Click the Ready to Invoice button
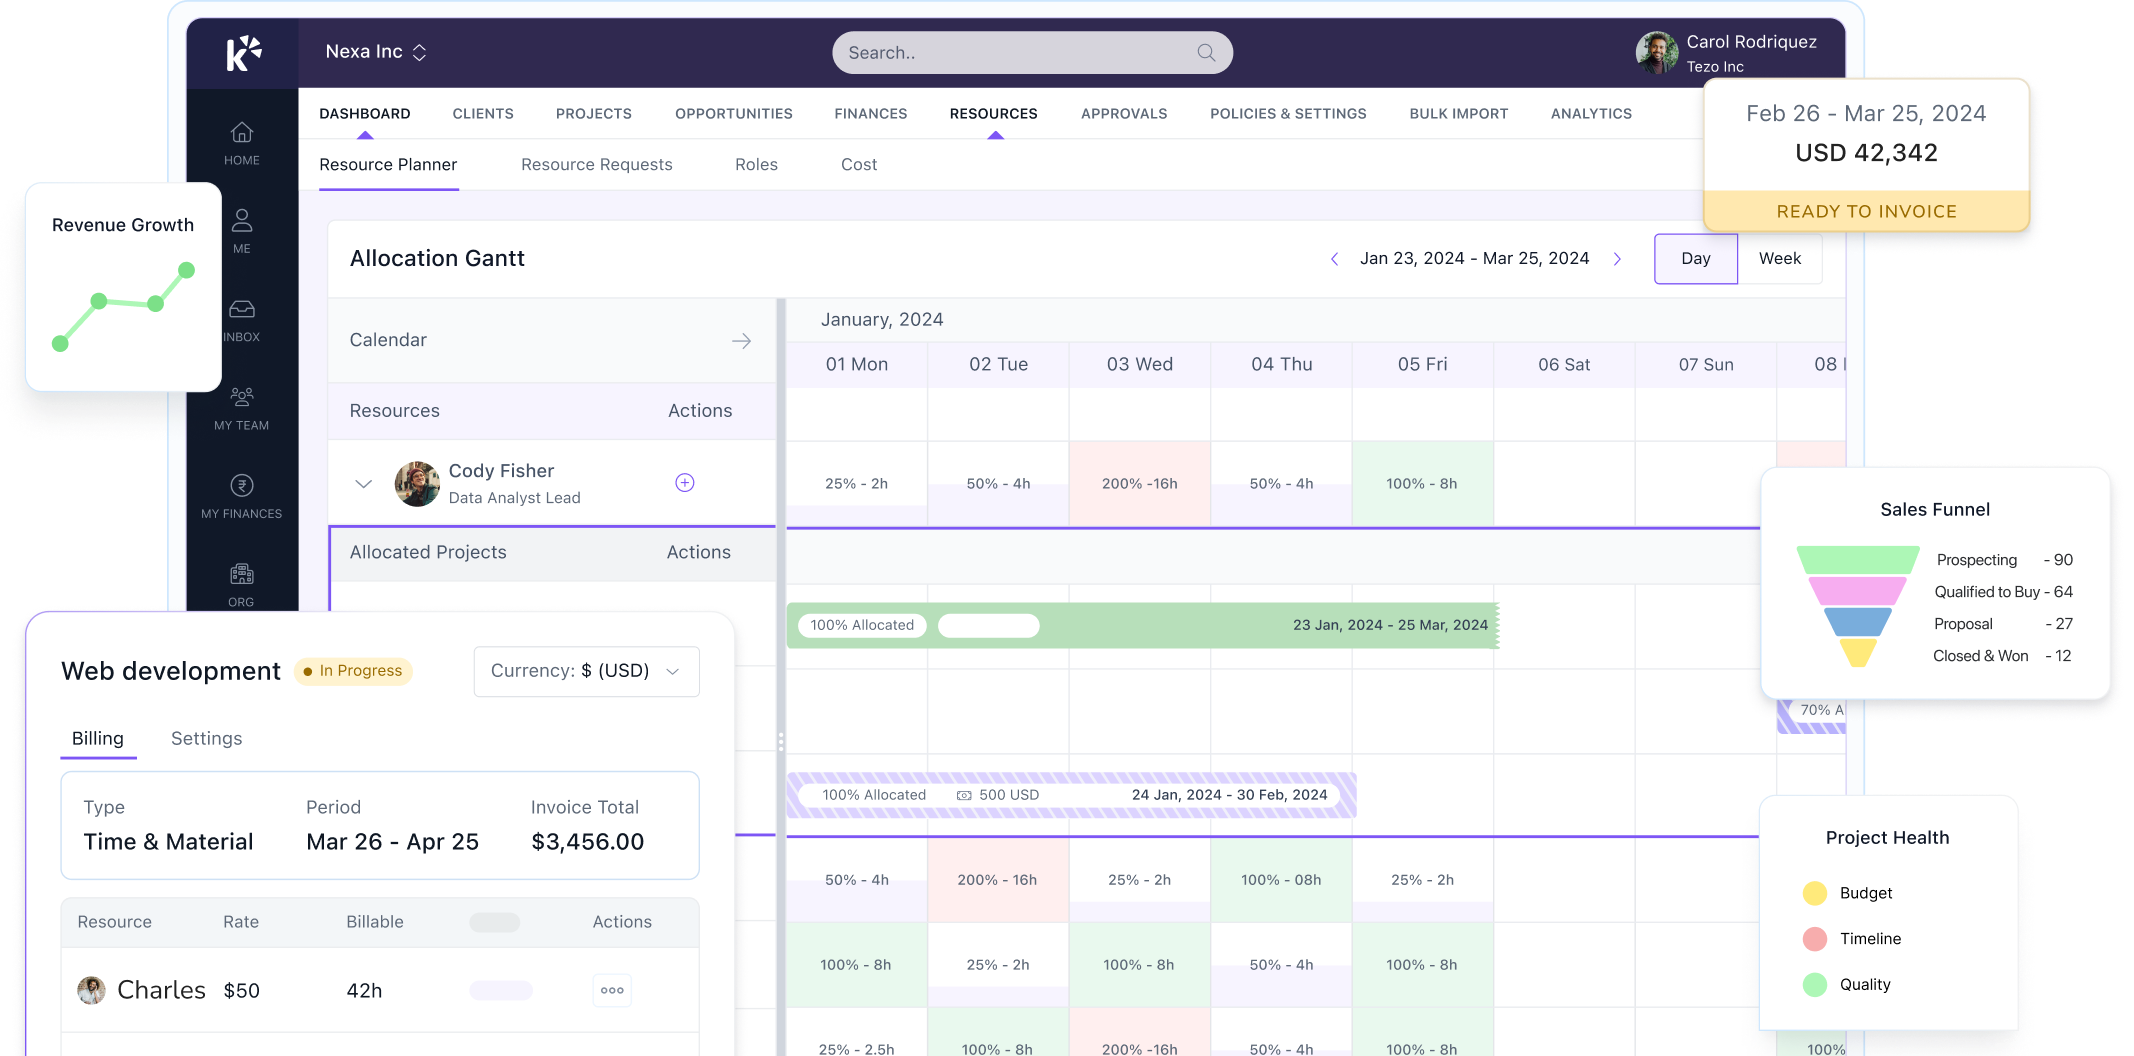 click(x=1866, y=211)
